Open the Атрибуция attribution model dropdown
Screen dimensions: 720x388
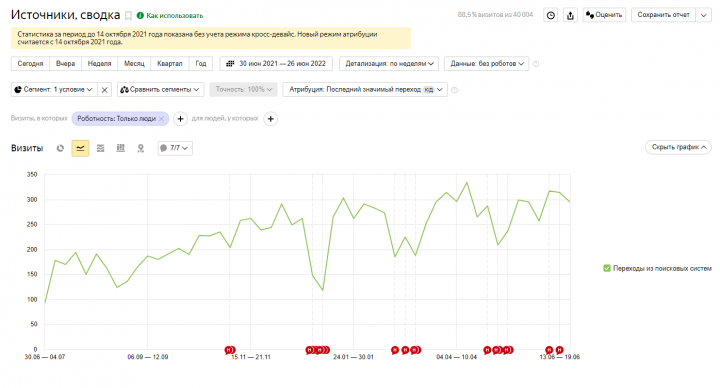pyautogui.click(x=365, y=90)
